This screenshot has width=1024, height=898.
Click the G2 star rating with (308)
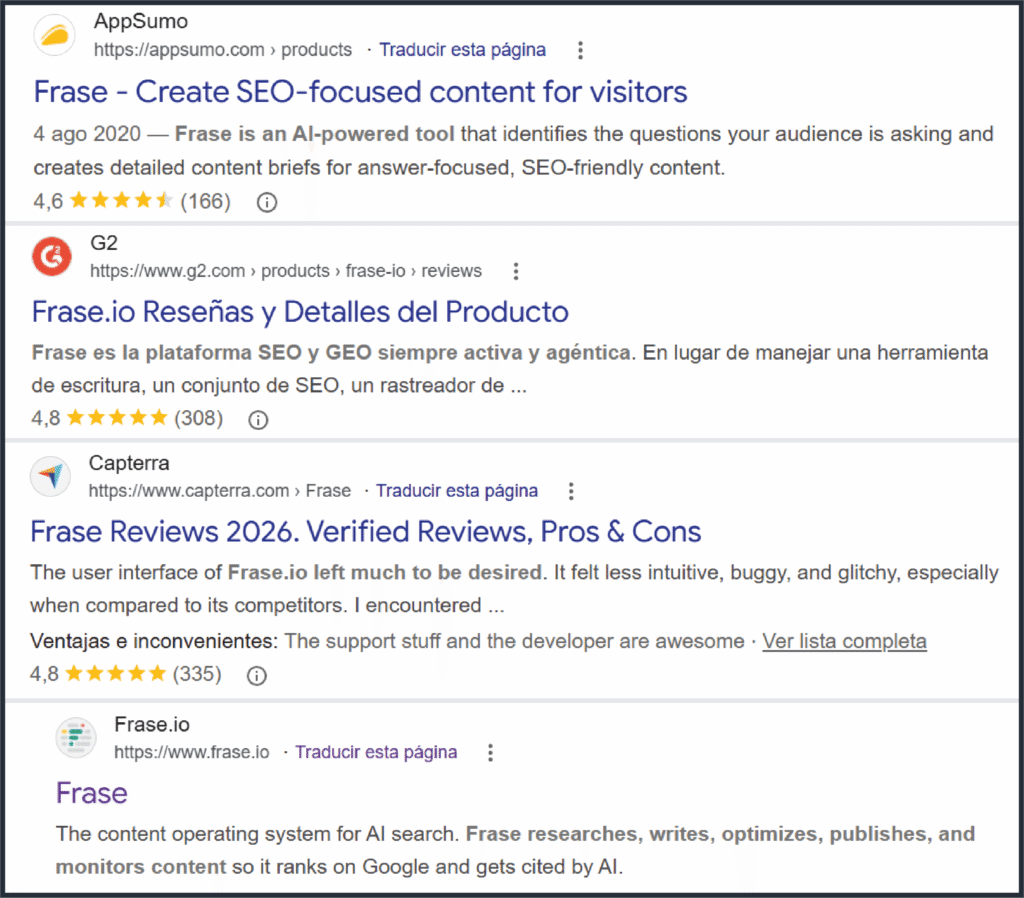[127, 417]
